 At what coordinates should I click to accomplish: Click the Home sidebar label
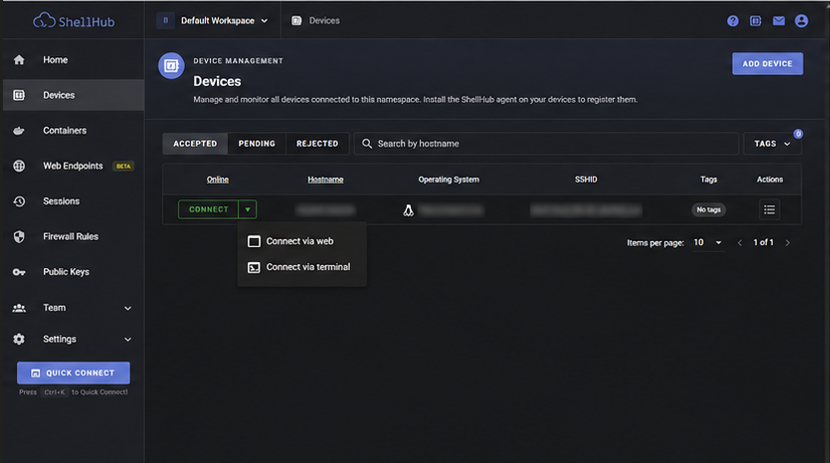click(x=56, y=60)
